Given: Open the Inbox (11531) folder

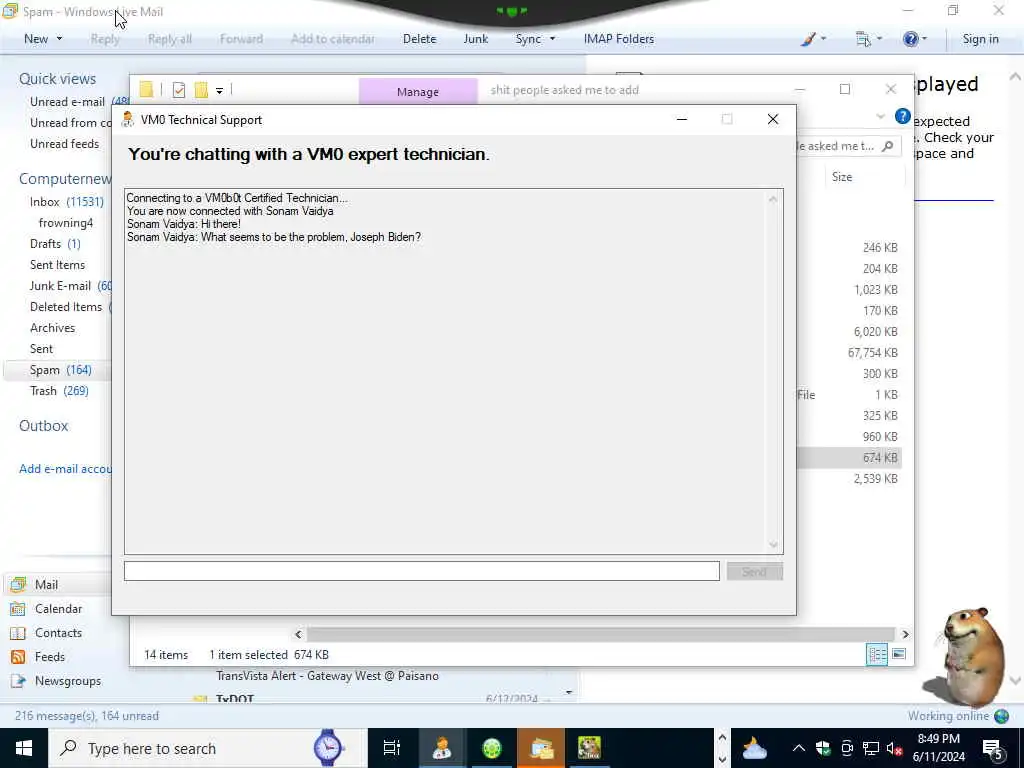Looking at the screenshot, I should coord(67,202).
